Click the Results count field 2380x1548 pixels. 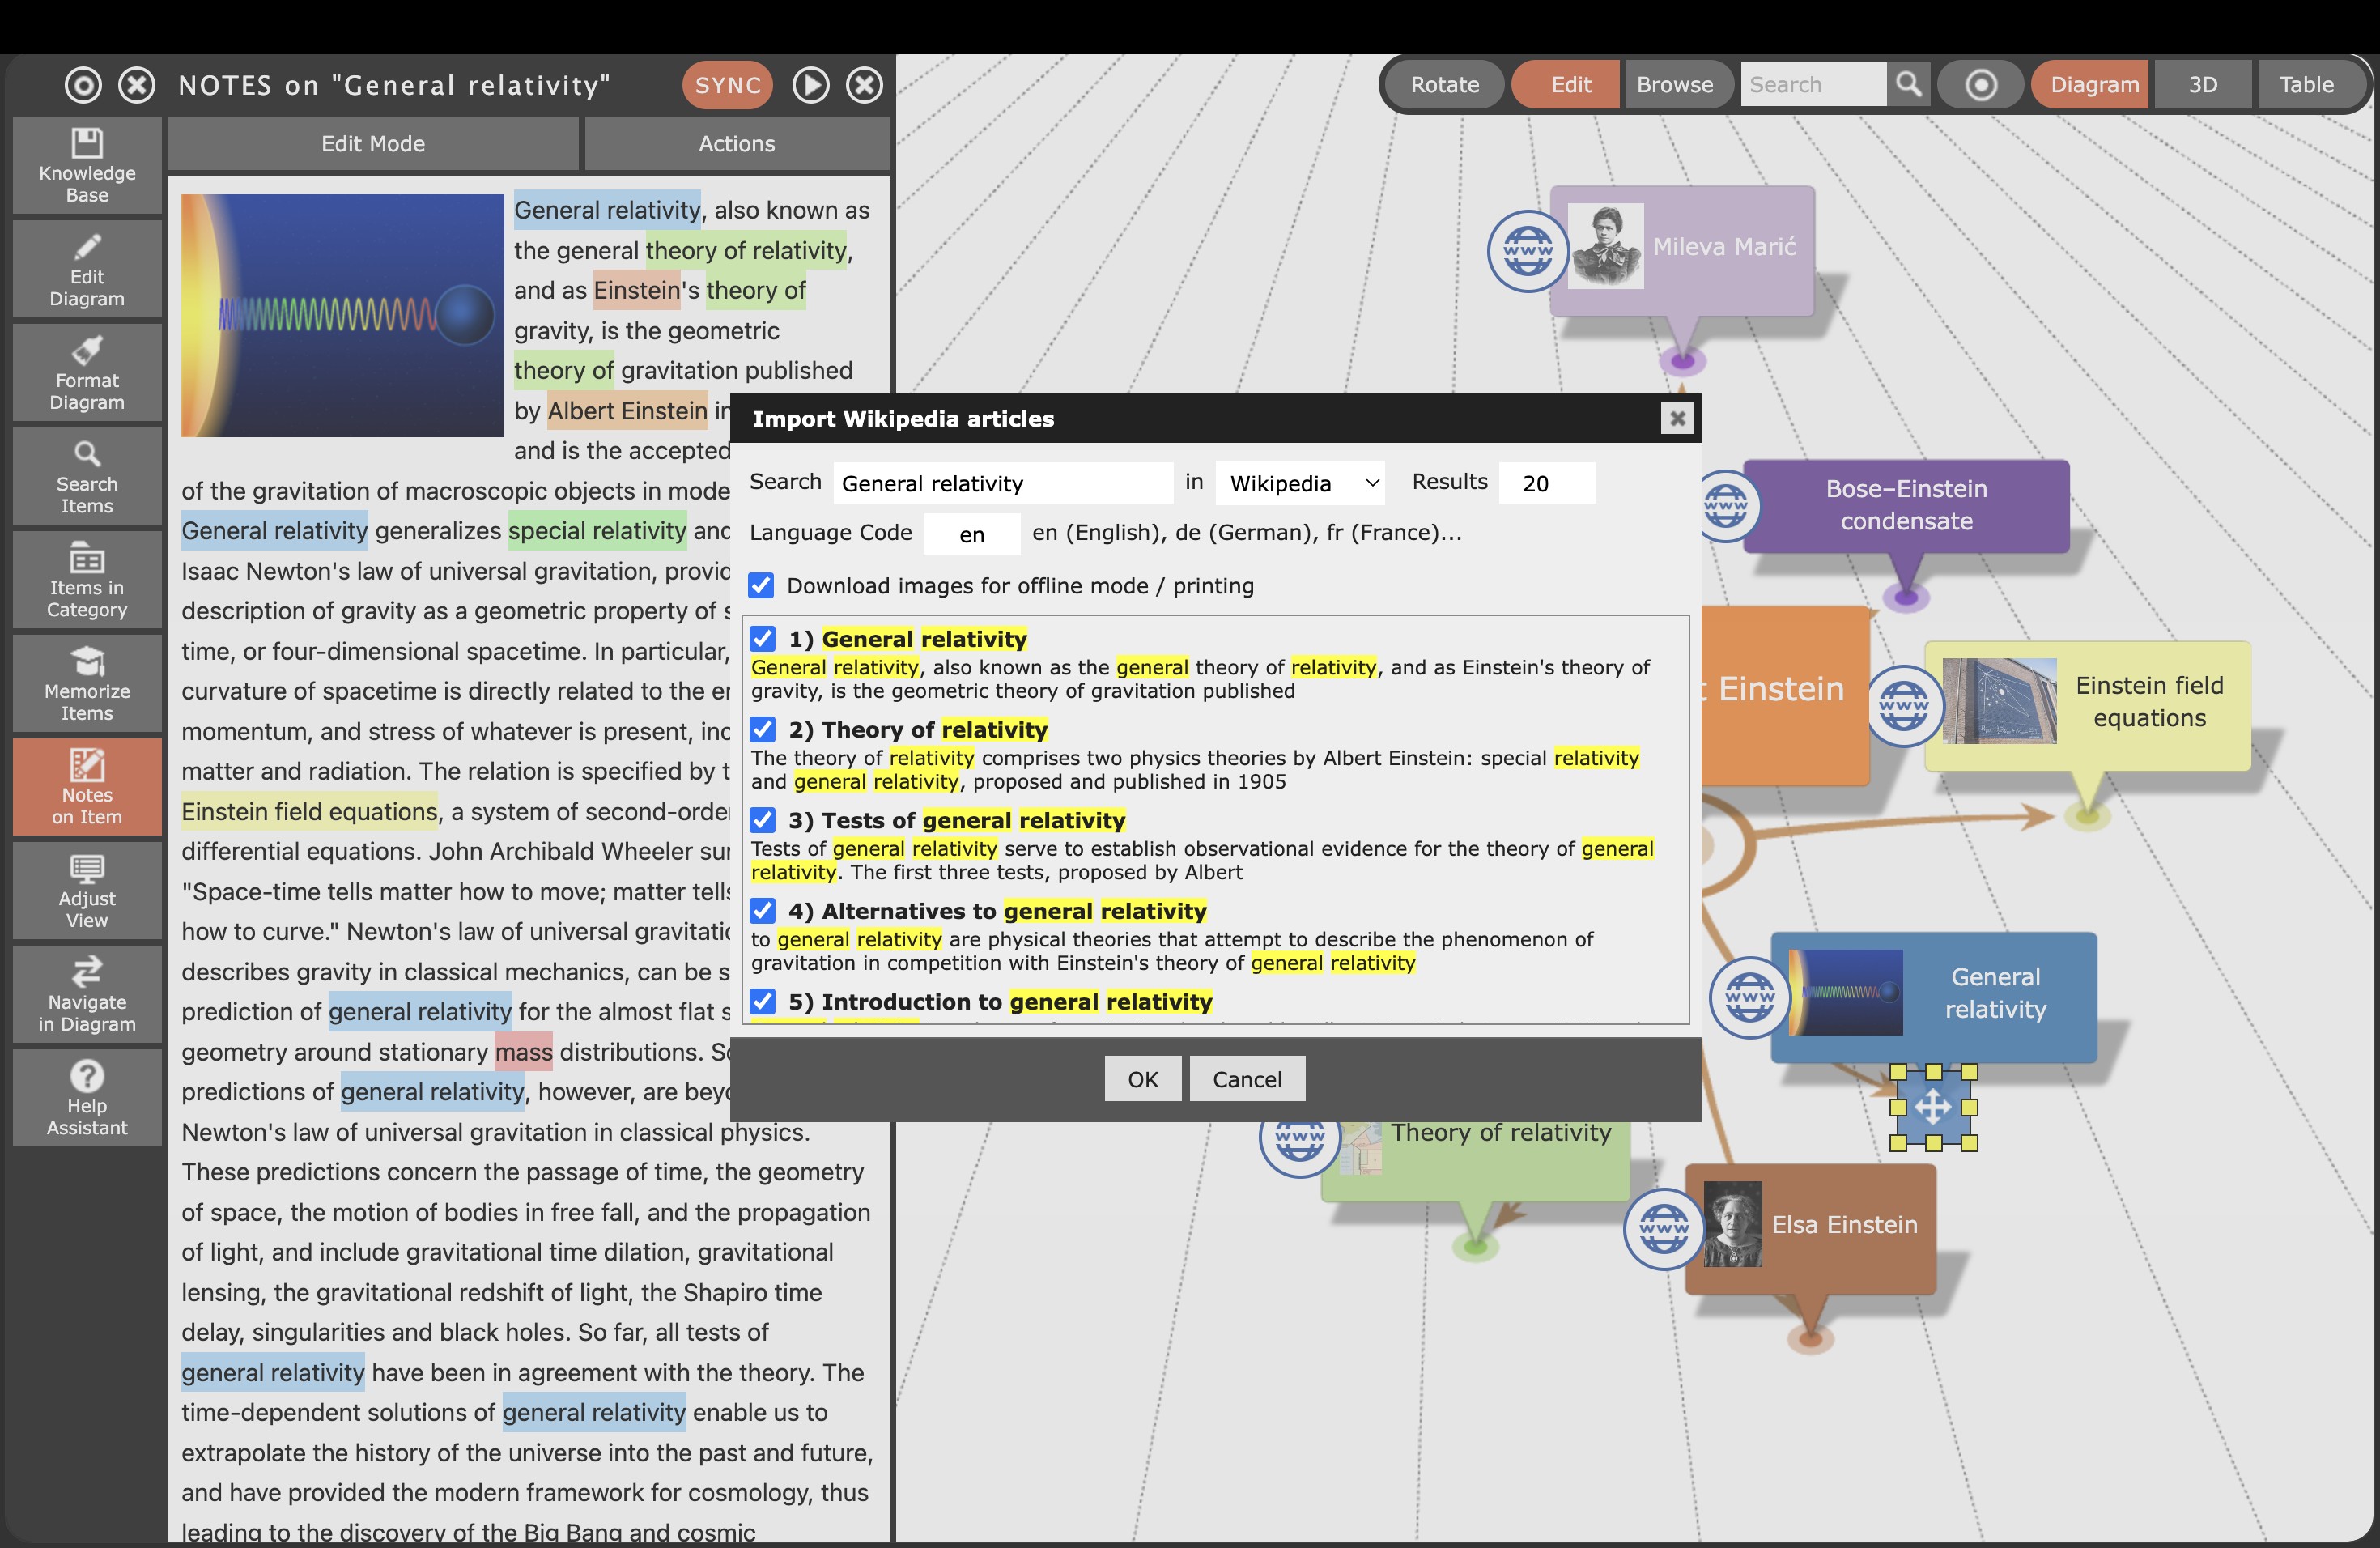1548,483
